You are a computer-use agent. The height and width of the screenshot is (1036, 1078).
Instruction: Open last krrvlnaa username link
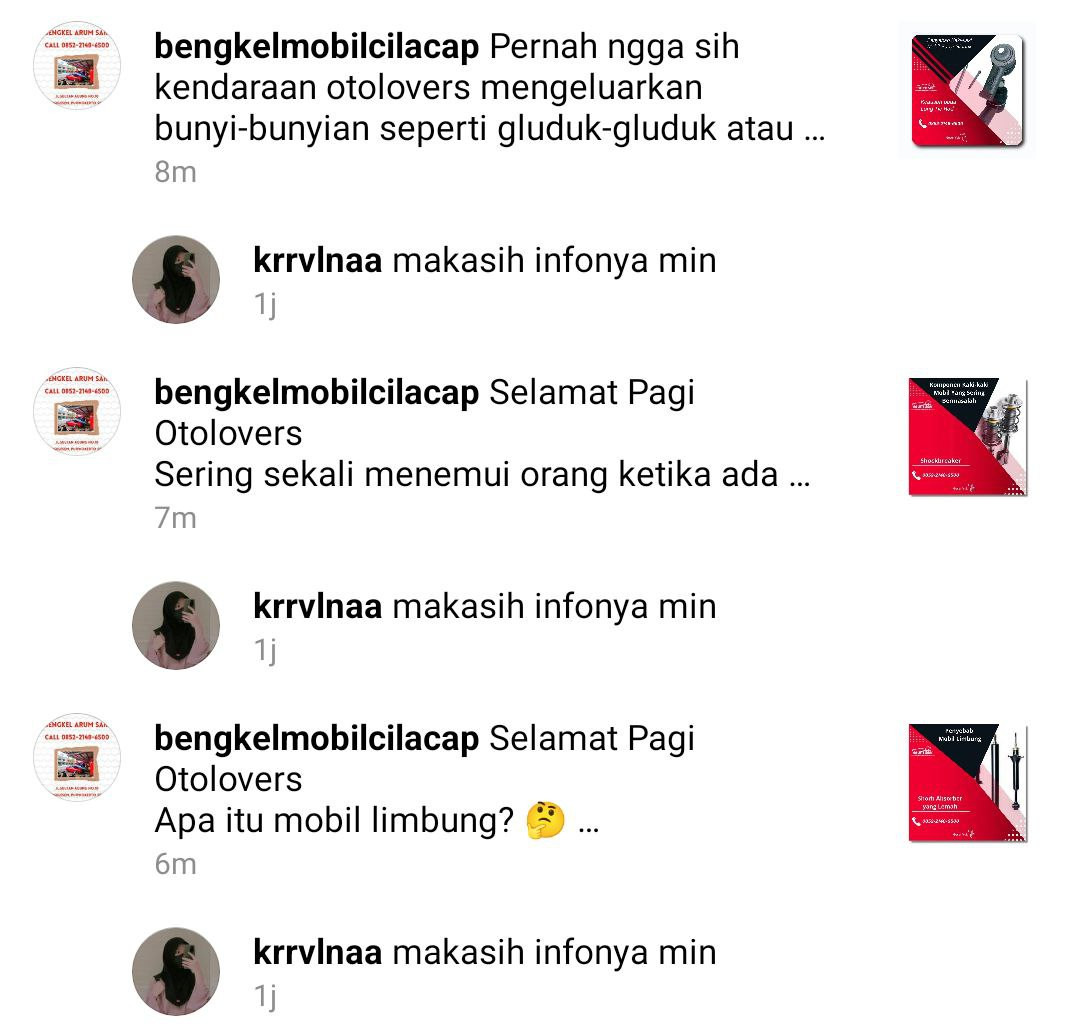click(318, 952)
